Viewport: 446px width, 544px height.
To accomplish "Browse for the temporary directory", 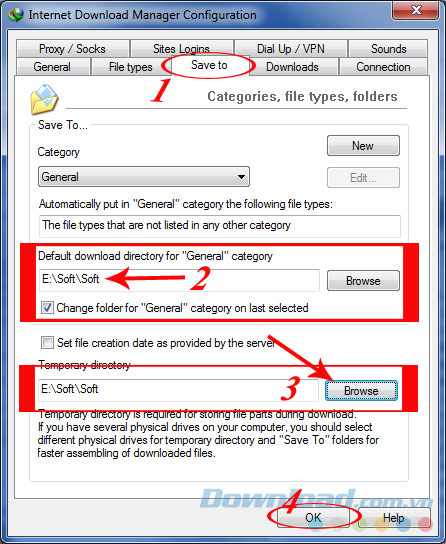I will [361, 391].
